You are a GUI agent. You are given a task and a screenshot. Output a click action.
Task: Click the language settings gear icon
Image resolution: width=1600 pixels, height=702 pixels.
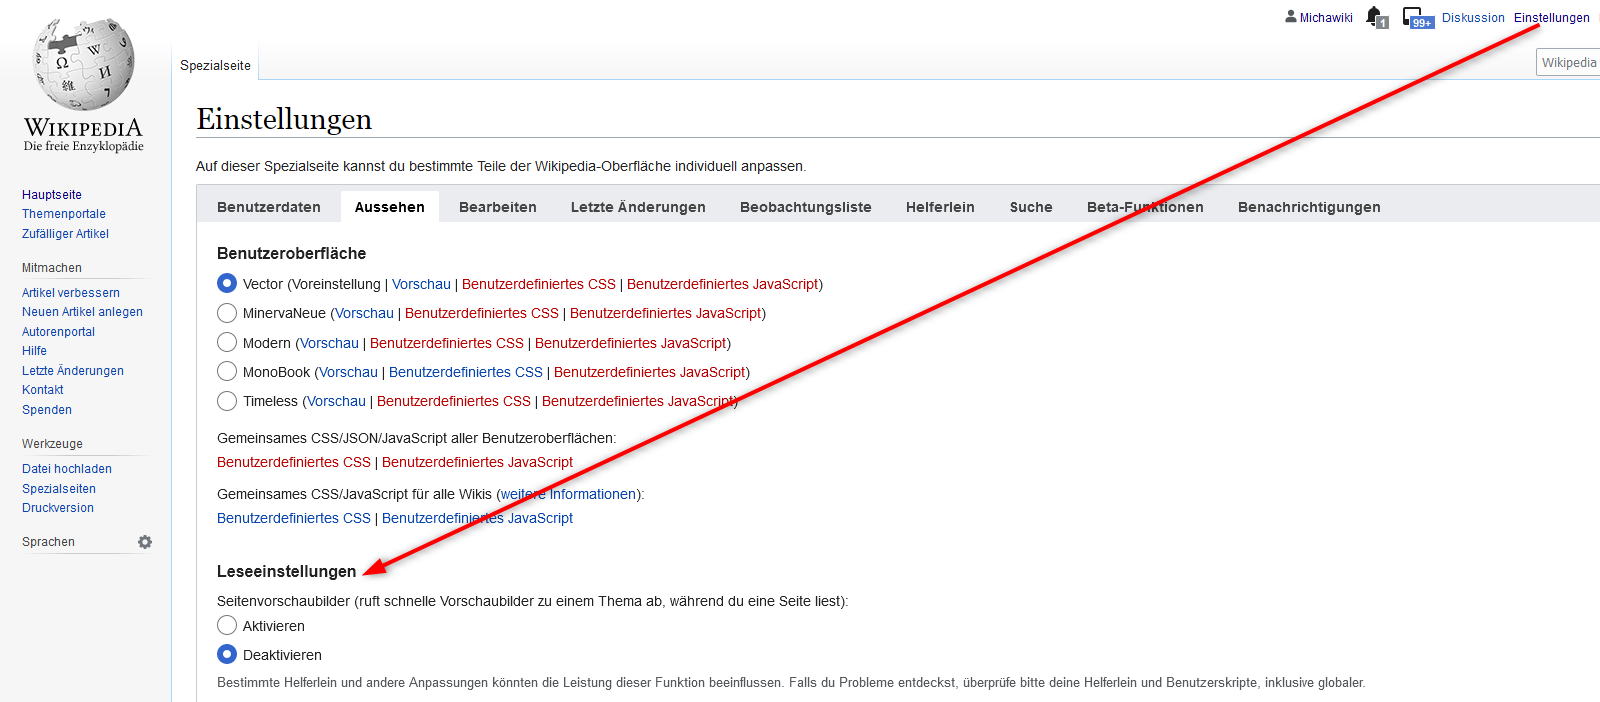click(x=145, y=542)
